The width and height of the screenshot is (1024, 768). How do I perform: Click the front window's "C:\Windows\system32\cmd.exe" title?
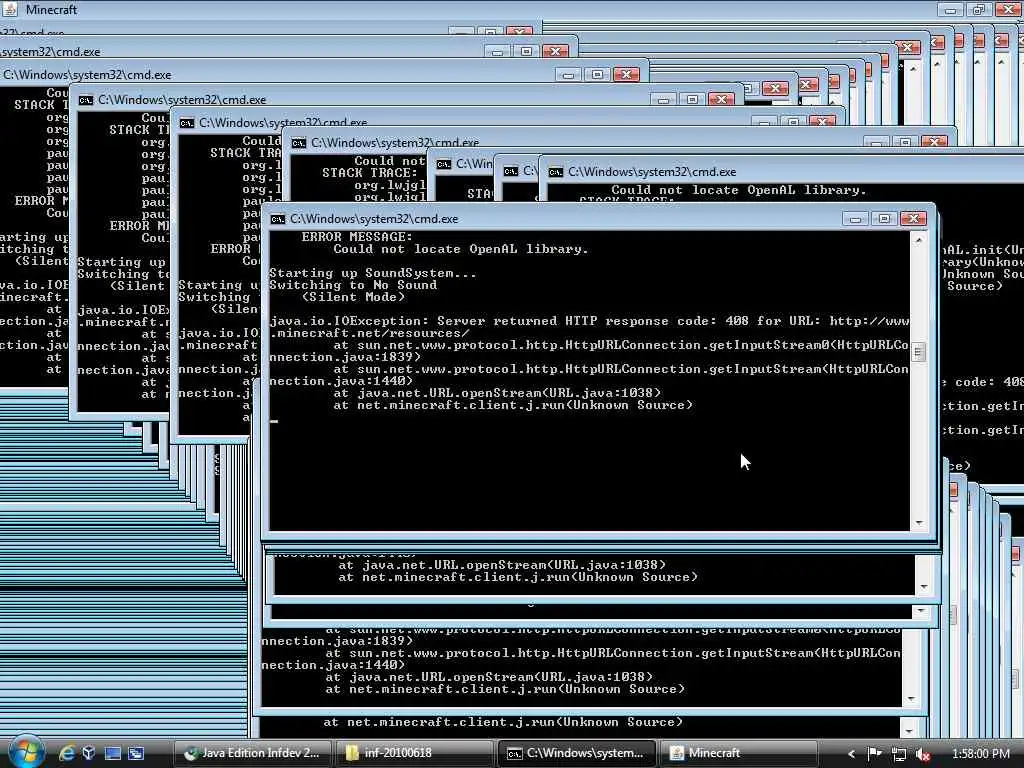click(374, 219)
